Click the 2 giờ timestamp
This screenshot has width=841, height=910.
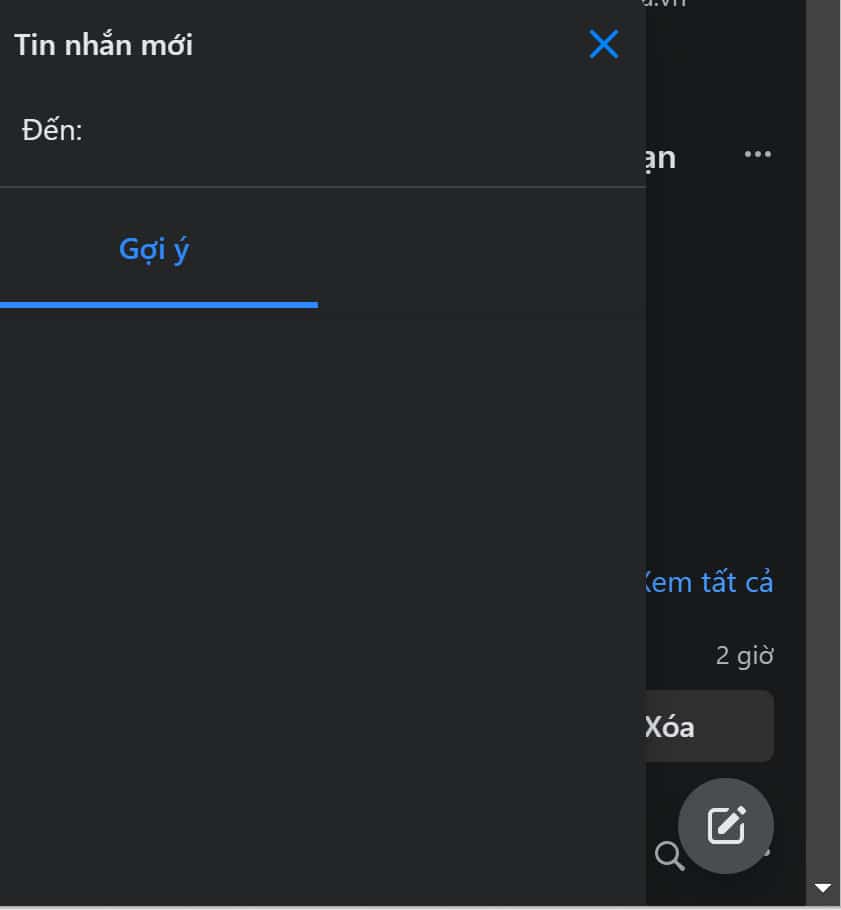[745, 656]
